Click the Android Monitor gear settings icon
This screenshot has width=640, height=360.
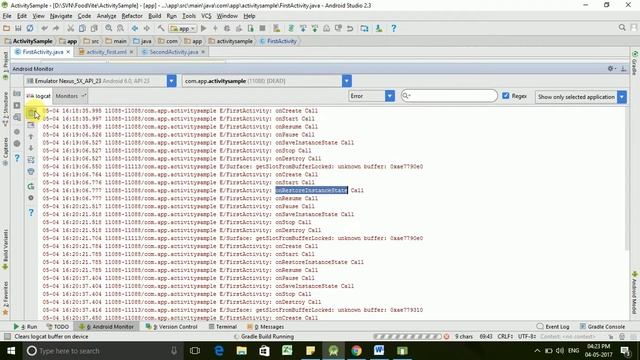[611, 69]
